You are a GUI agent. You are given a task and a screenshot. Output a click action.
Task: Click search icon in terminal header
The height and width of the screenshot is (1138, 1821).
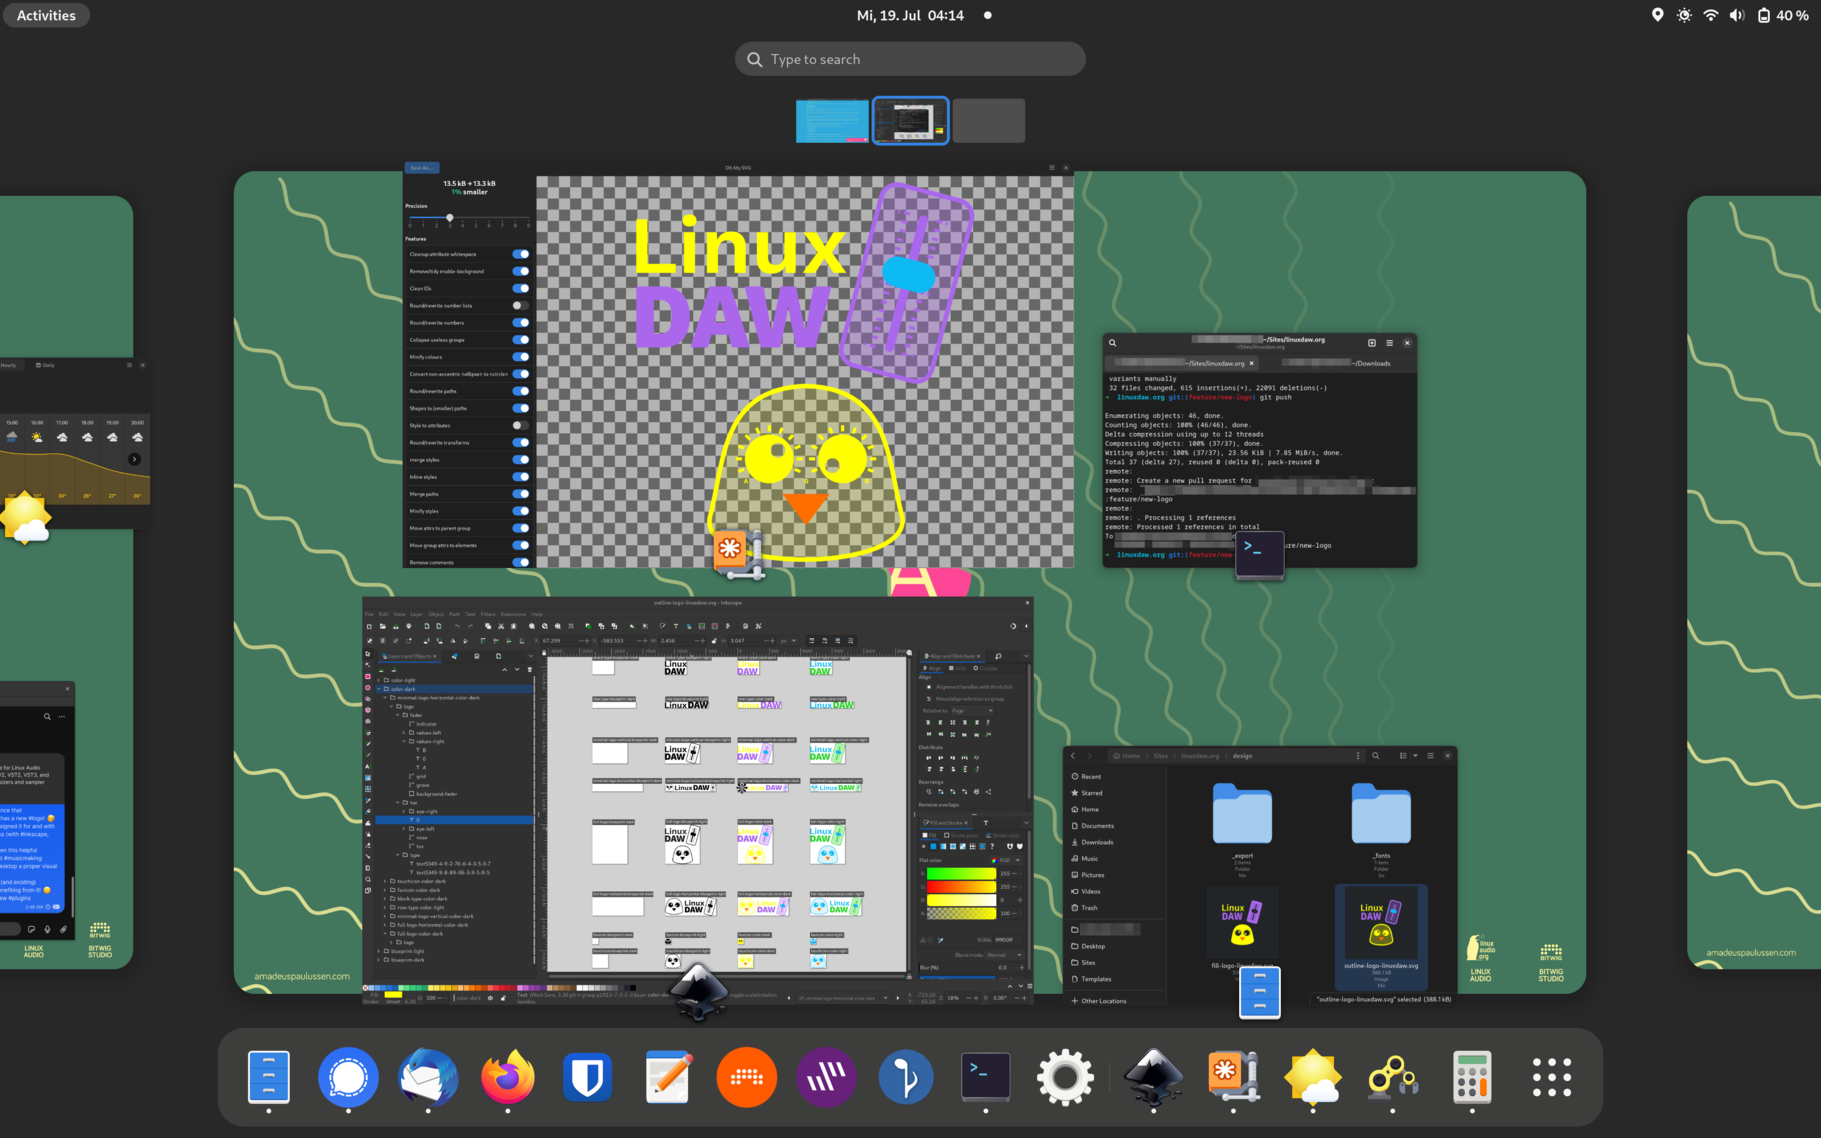(1112, 343)
